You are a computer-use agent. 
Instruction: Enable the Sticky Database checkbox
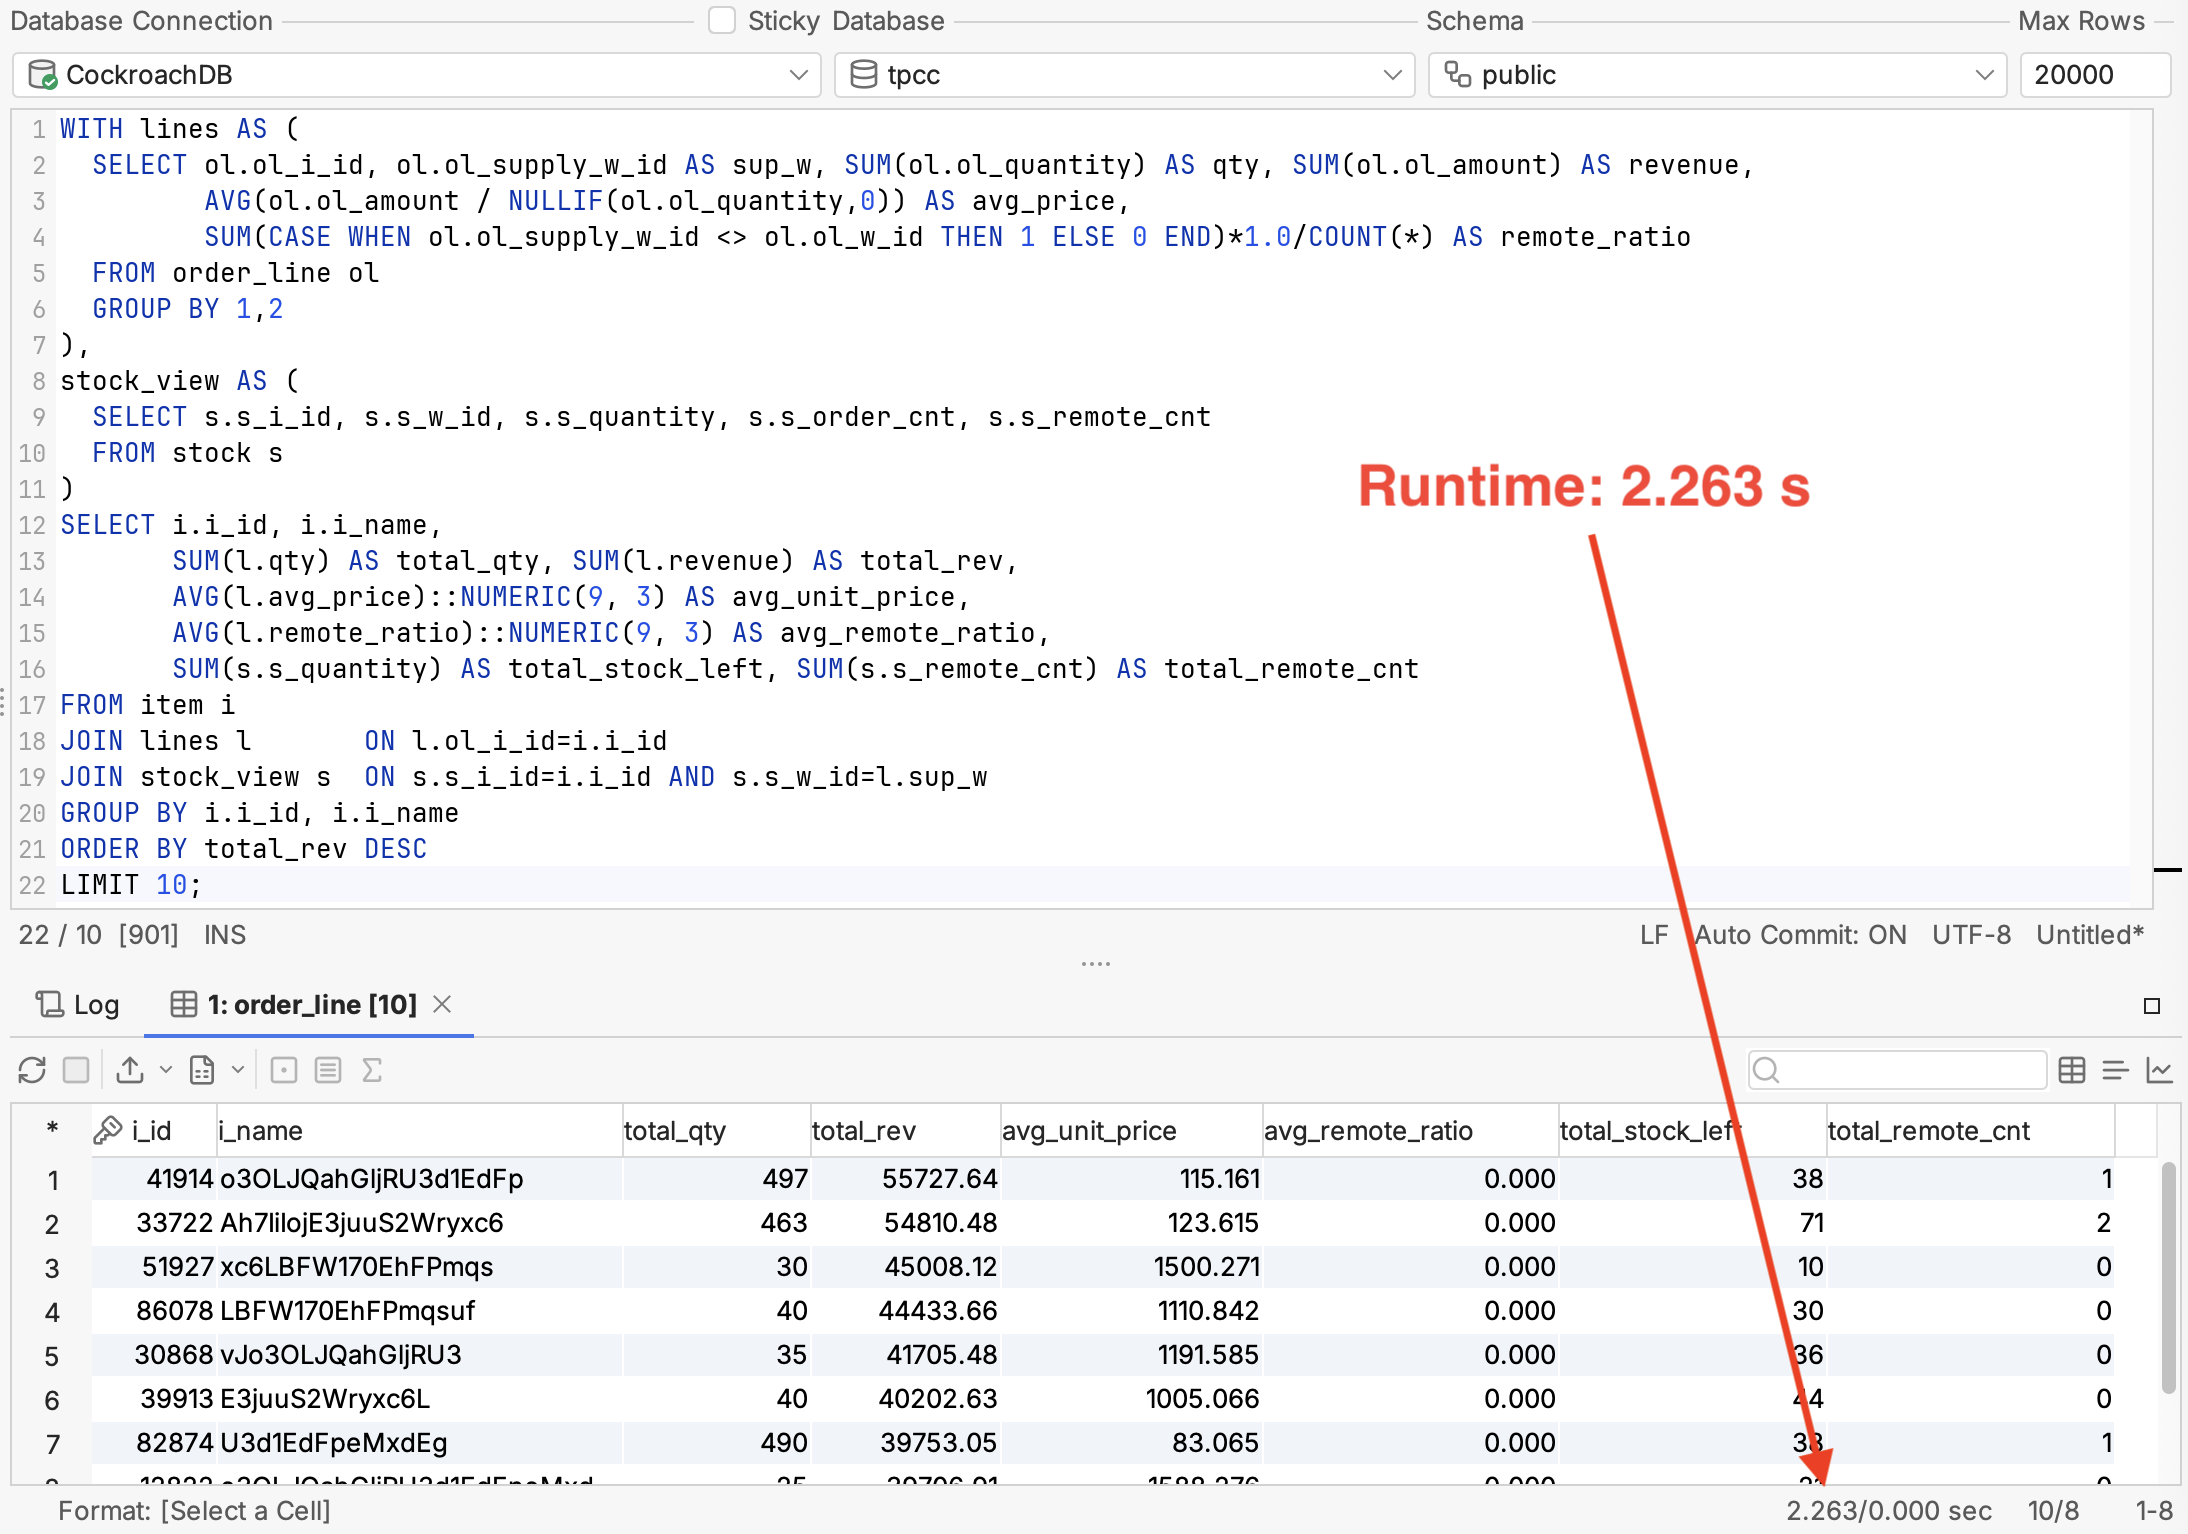(x=721, y=20)
